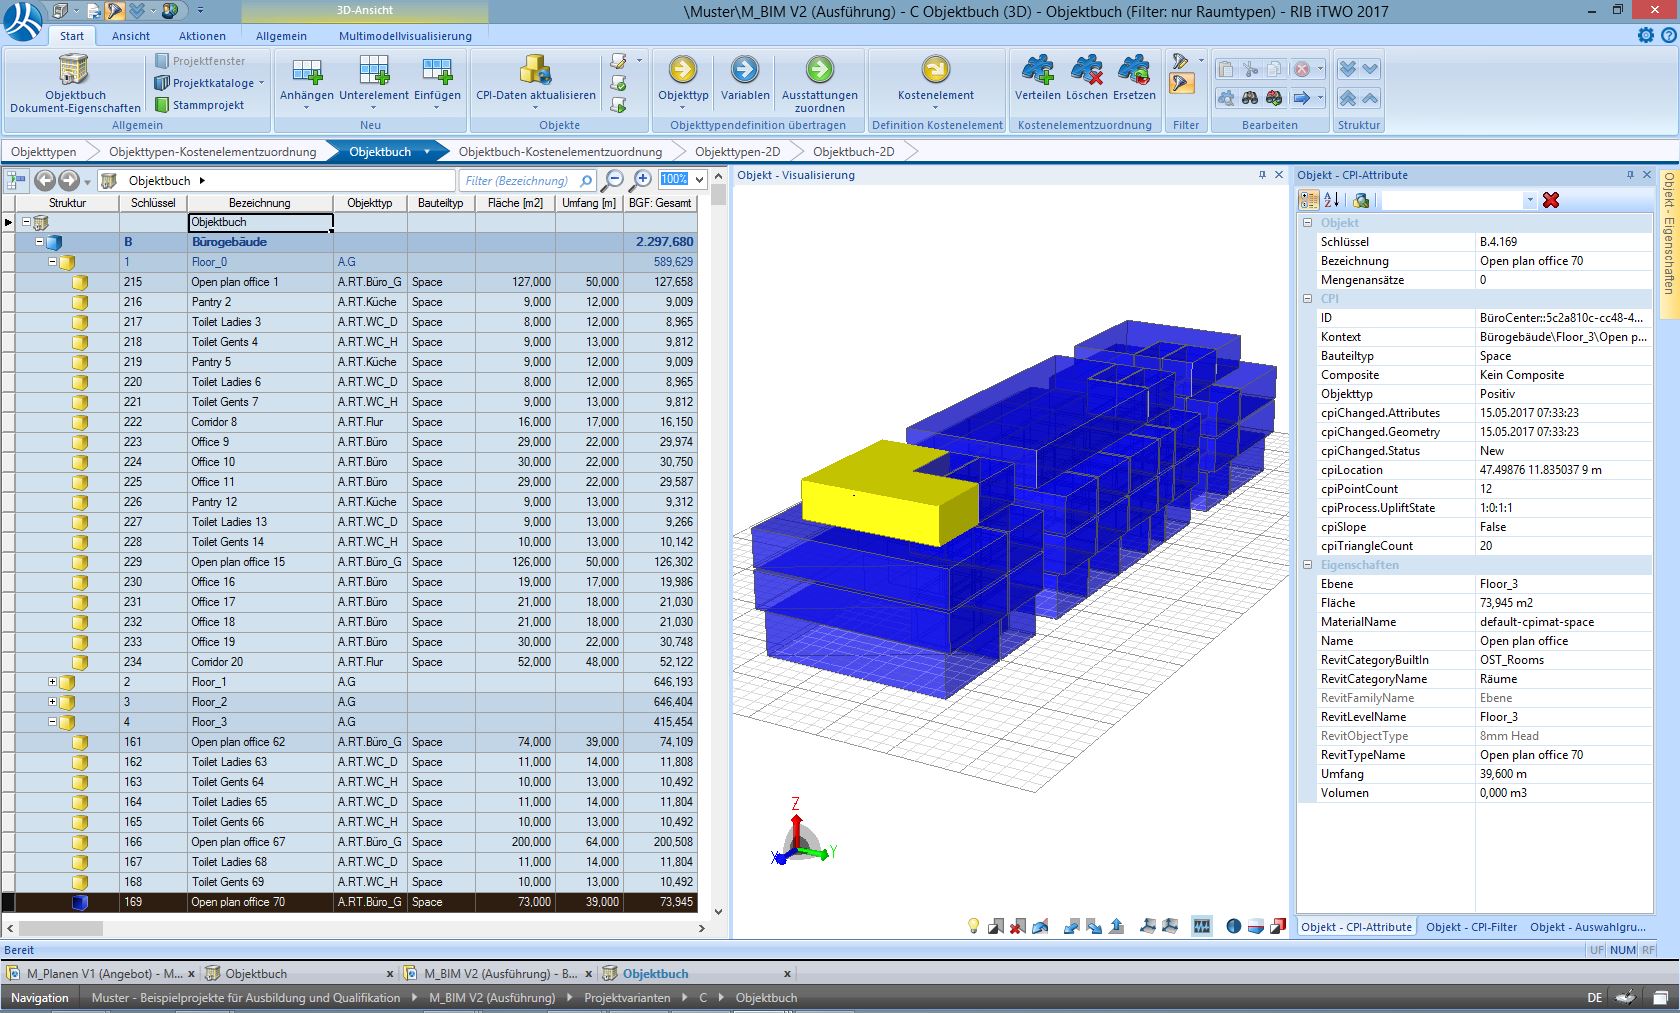Switch to the Objekt - CPI-Filter tab
Image resolution: width=1680 pixels, height=1013 pixels.
(1471, 927)
